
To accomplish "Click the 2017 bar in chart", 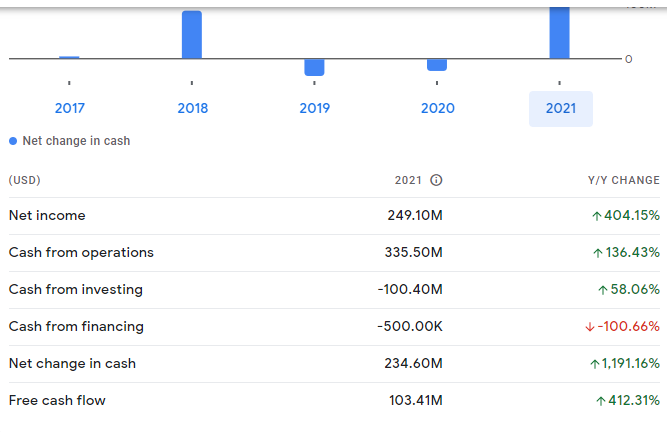I will click(69, 57).
